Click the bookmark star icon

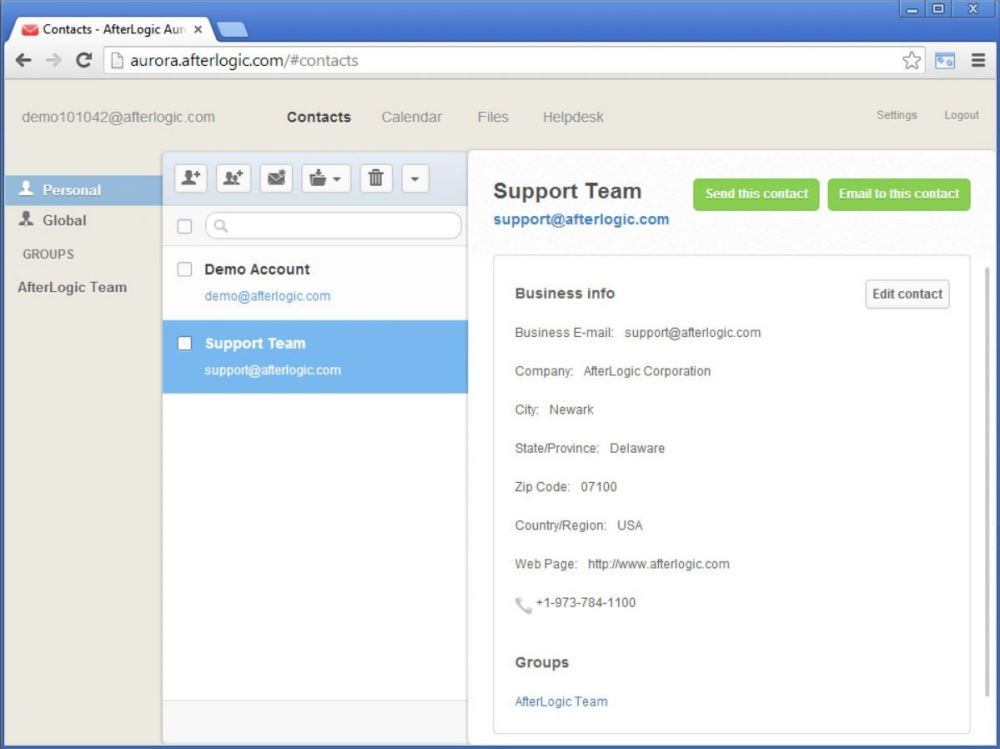(x=911, y=60)
